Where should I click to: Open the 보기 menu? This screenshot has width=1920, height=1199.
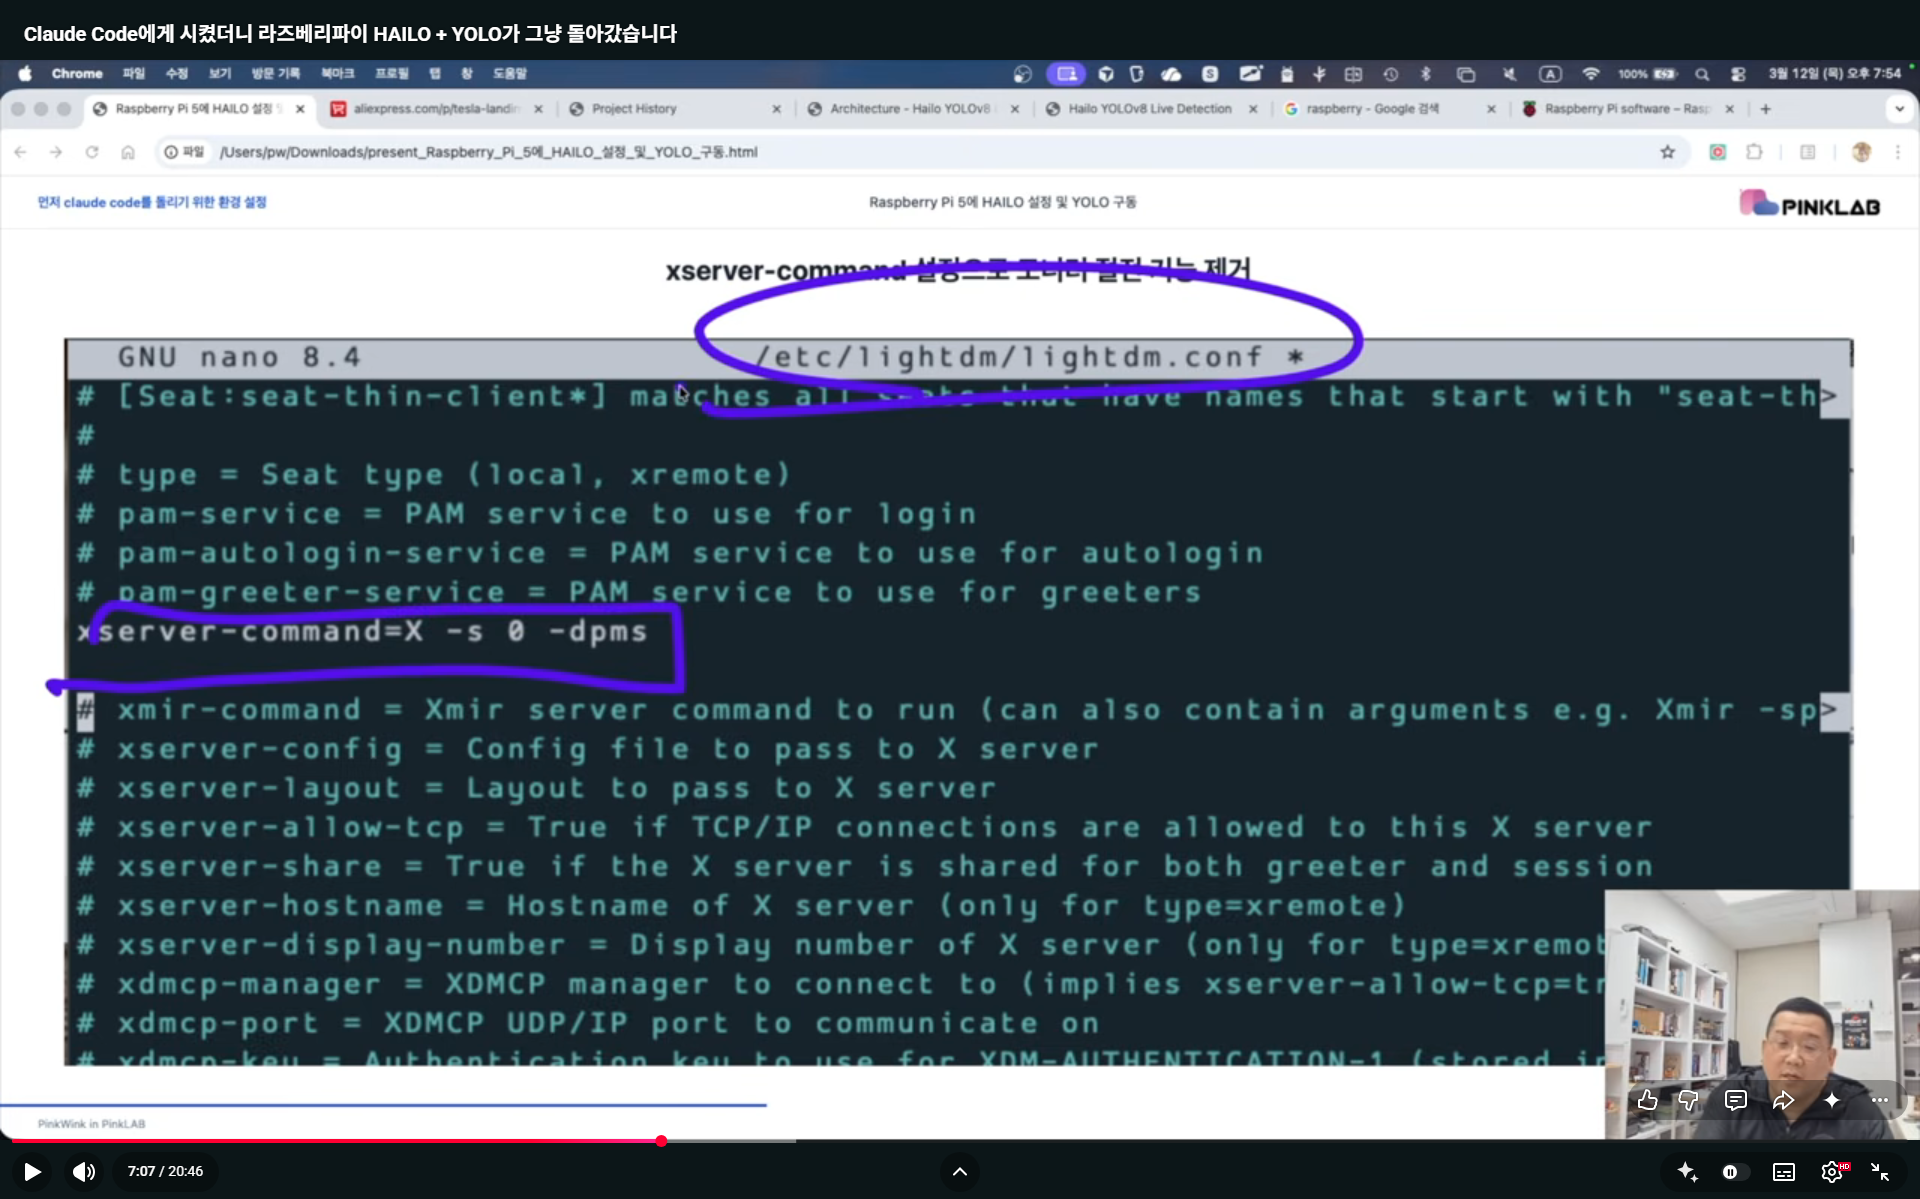pos(220,73)
